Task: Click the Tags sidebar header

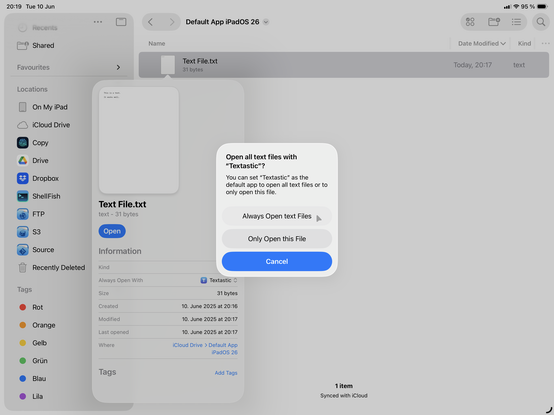Action: 25,290
